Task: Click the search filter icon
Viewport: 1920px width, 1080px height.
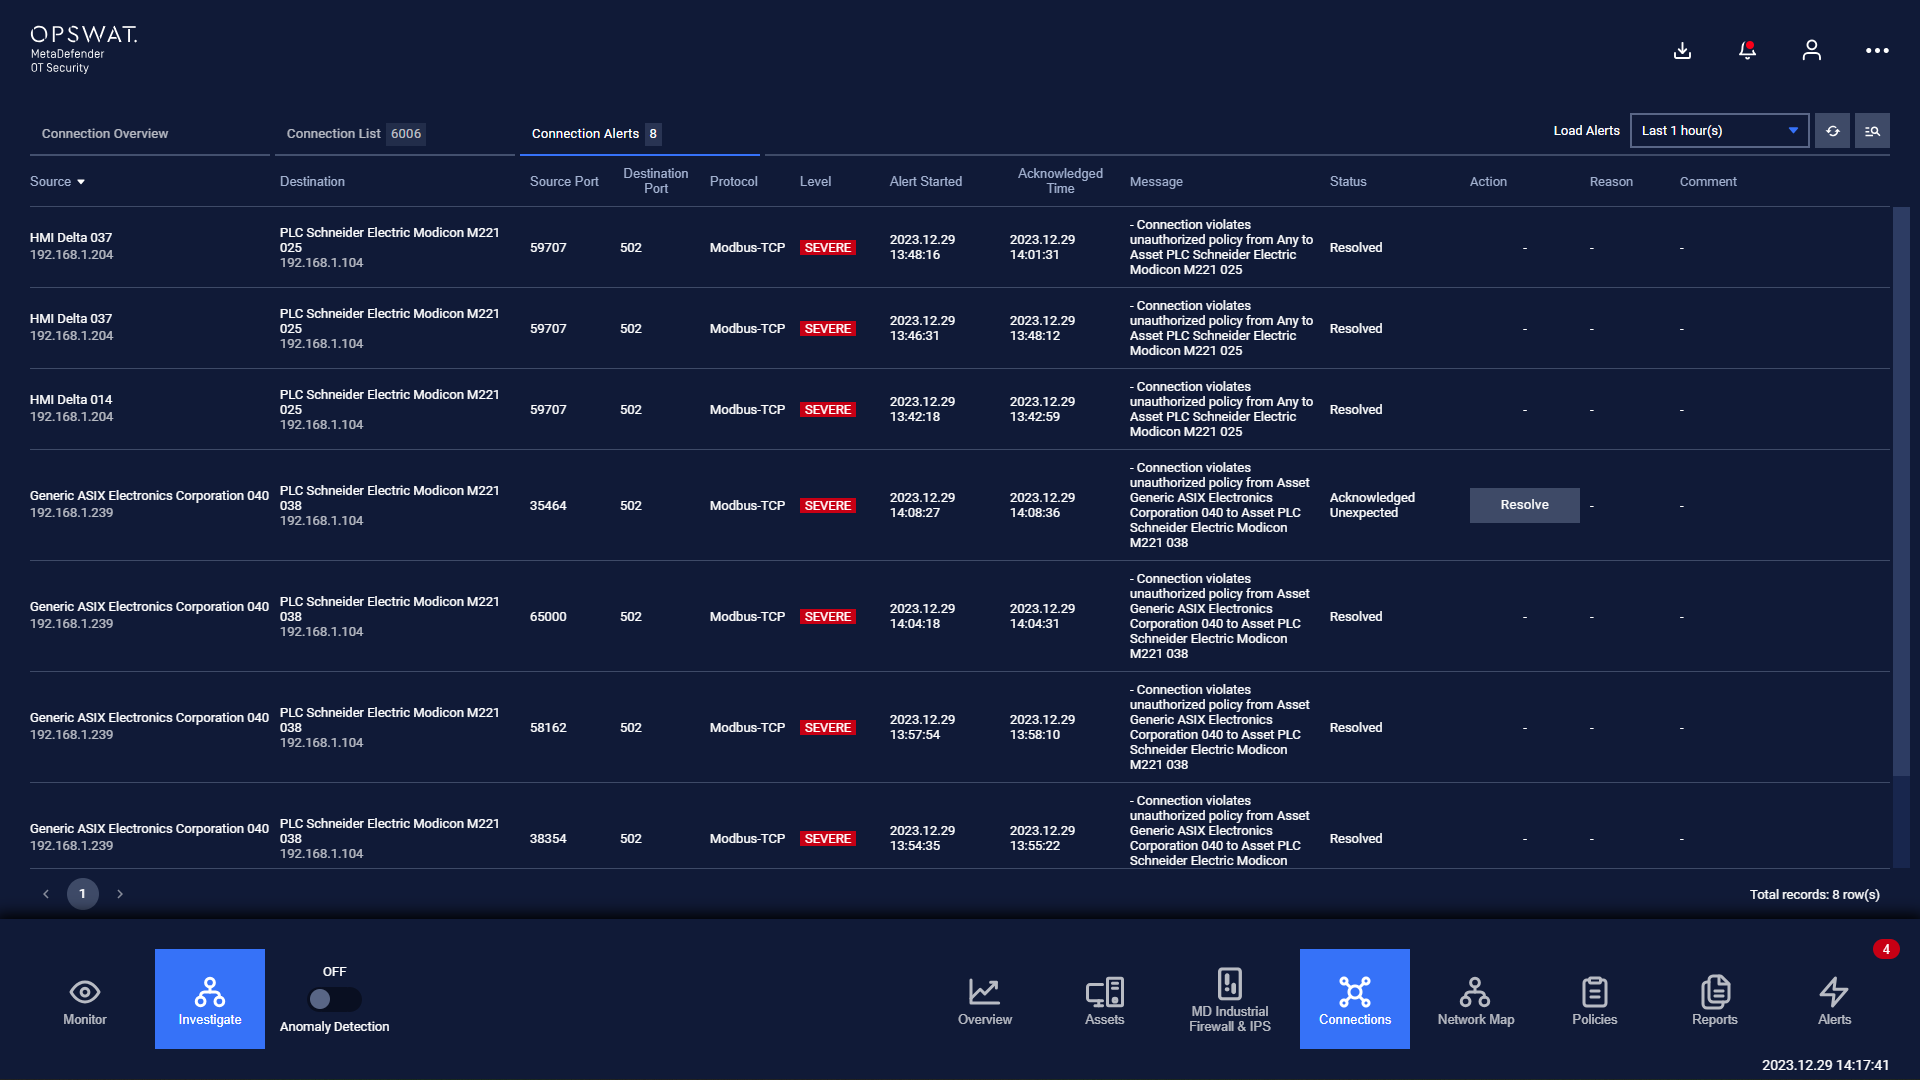Action: (x=1872, y=131)
